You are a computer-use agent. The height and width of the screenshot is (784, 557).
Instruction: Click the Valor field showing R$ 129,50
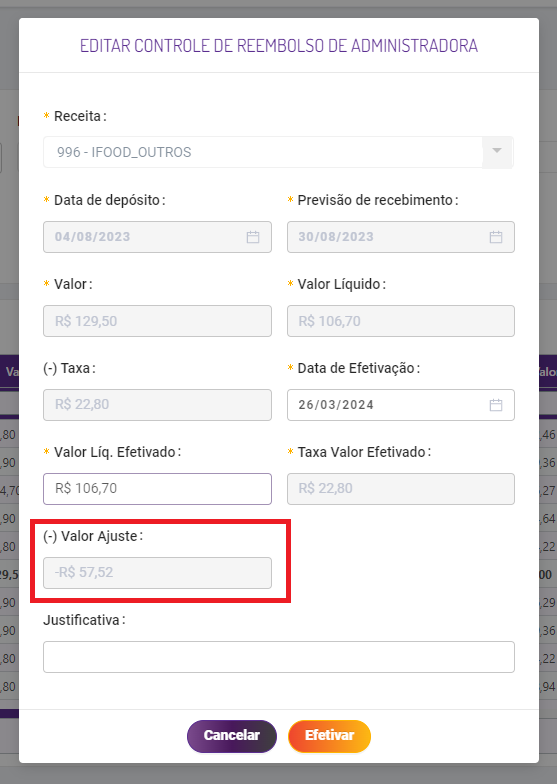(158, 321)
